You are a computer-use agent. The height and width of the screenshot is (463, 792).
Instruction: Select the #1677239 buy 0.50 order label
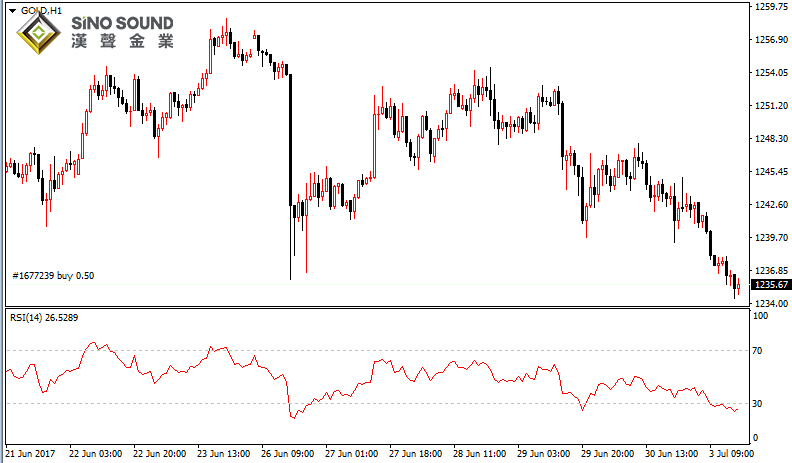53,275
